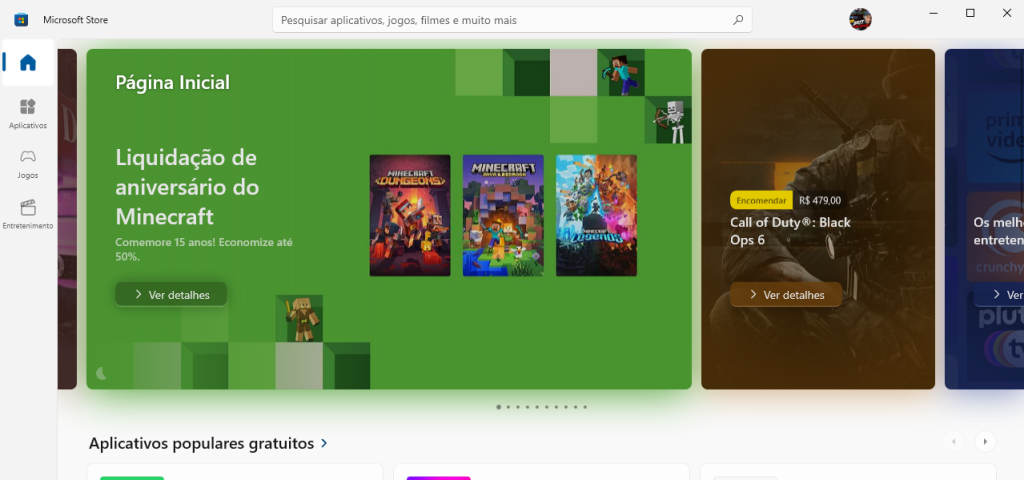Screen dimensions: 1024x480
Task: Open the Aplicativos section
Action: pos(28,113)
